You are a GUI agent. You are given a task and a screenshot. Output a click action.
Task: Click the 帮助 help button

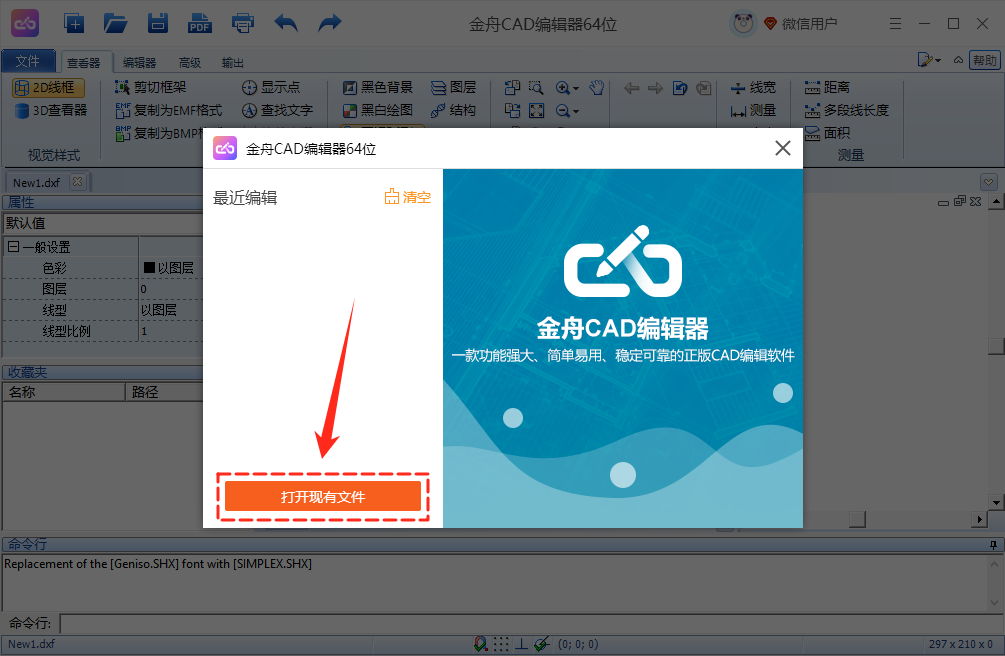984,60
